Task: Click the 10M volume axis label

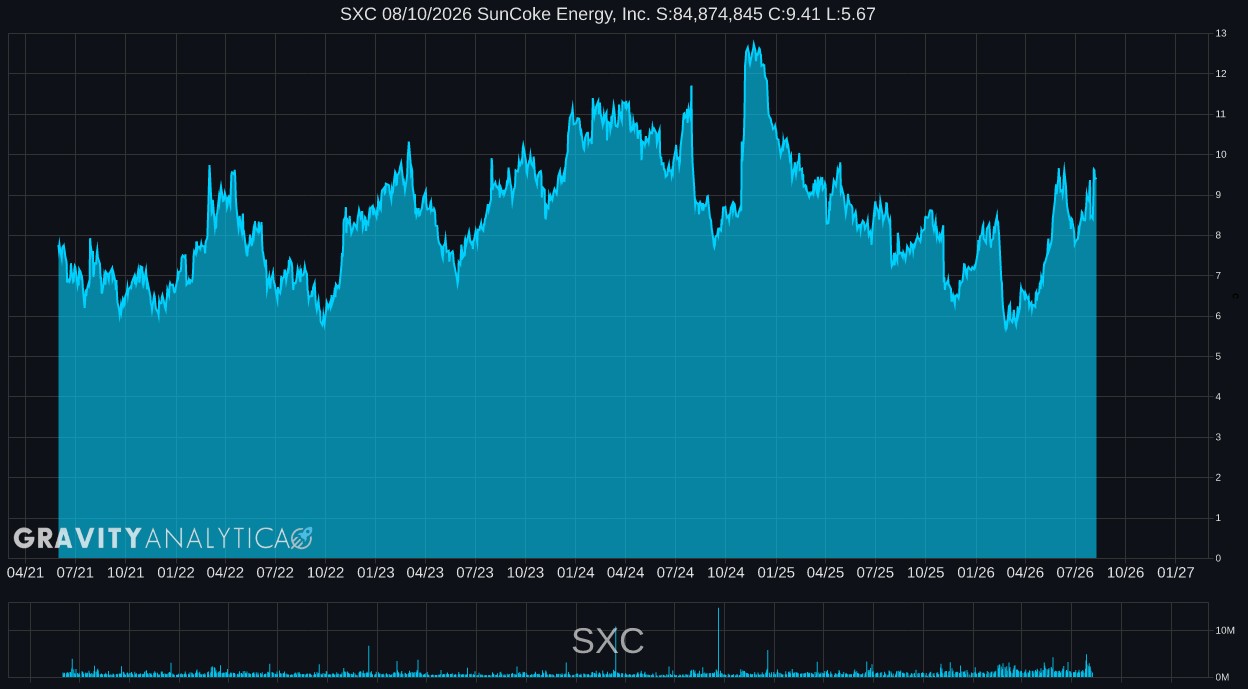Action: (x=1225, y=630)
